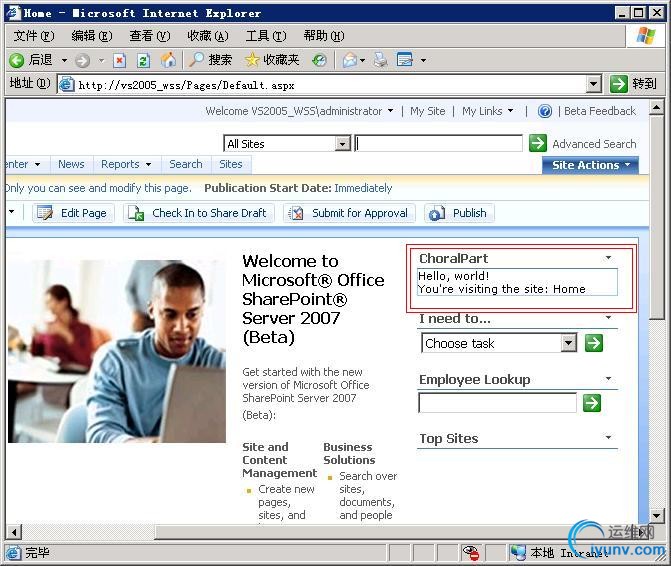Click the Edit document toolbar icon
This screenshot has width=671, height=566.
click(405, 60)
